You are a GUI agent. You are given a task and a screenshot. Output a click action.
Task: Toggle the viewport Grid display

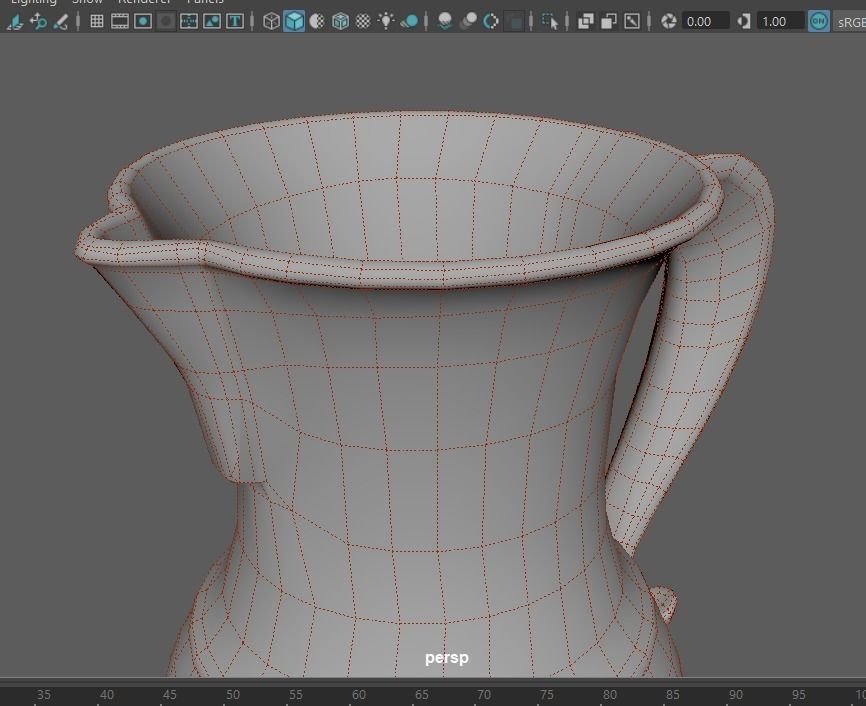tap(97, 22)
